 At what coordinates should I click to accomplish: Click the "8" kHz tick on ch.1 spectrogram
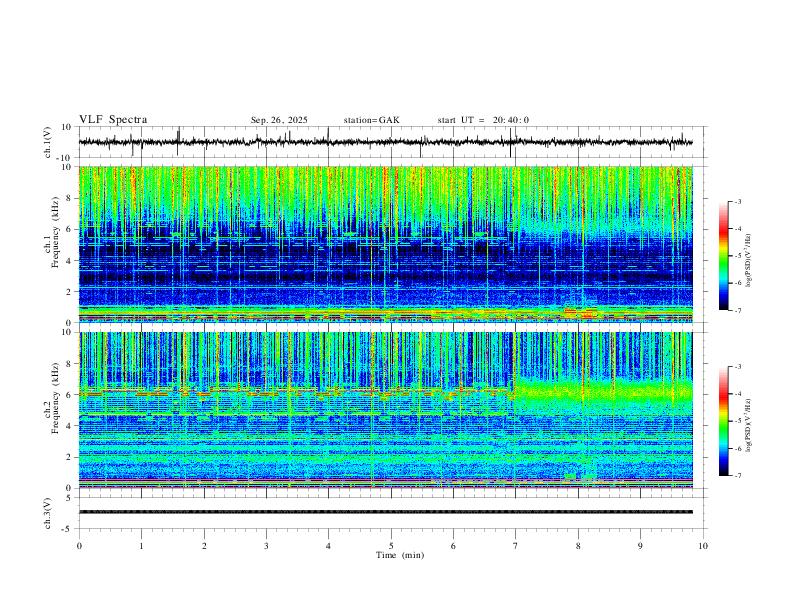(71, 198)
